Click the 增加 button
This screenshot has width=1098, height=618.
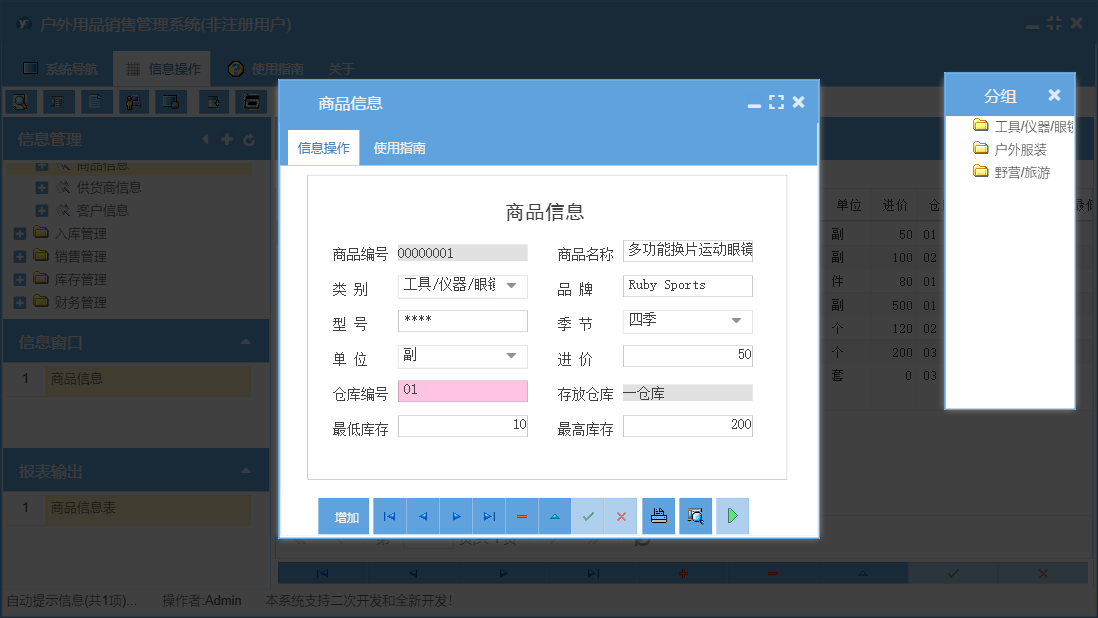pos(344,516)
